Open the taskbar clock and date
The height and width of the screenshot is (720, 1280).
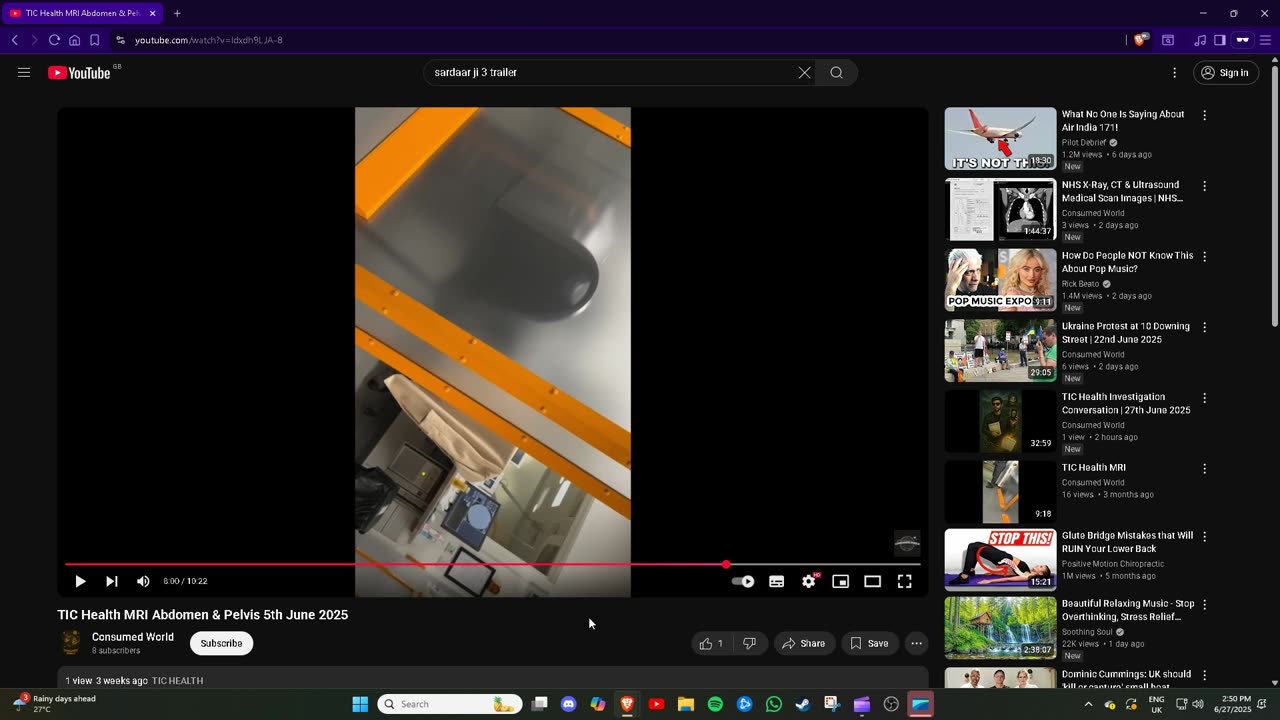click(x=1235, y=704)
